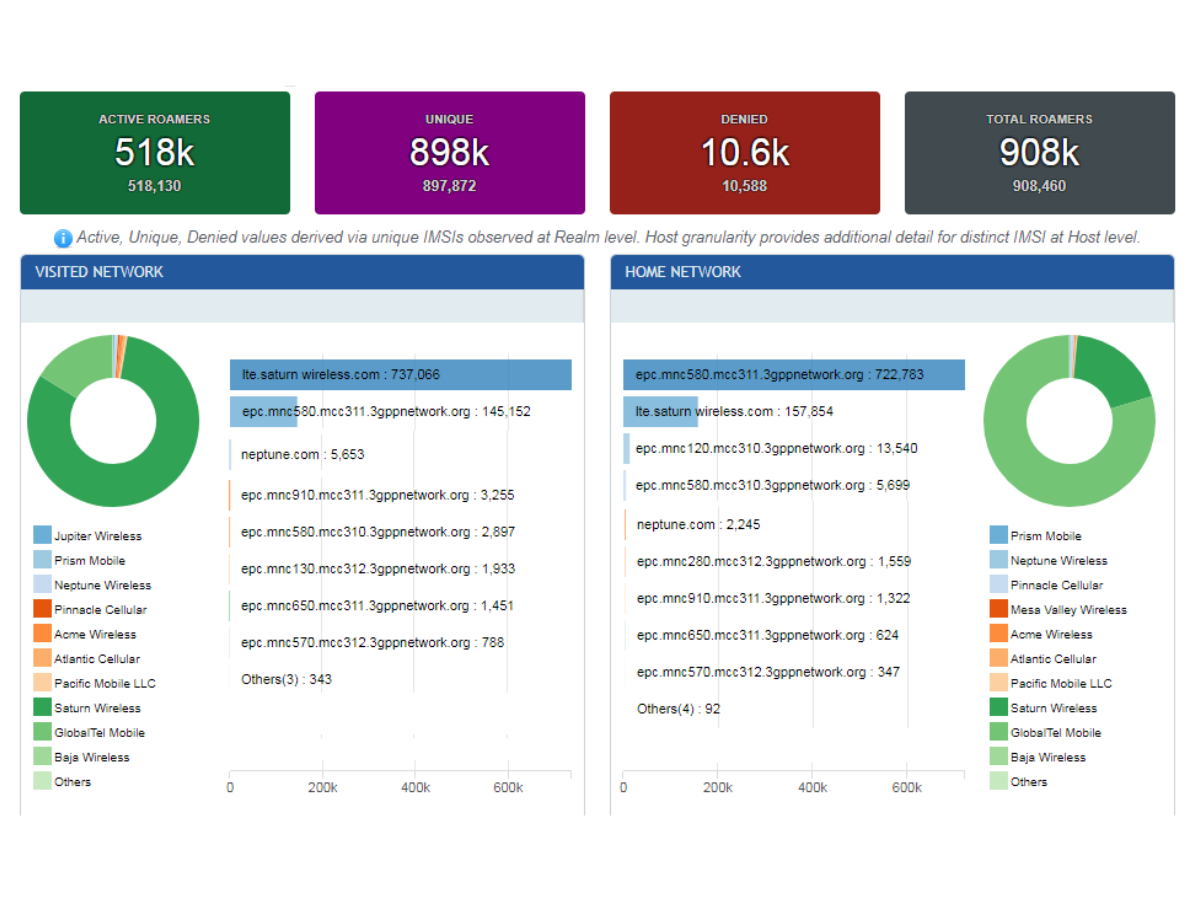Toggle GlobalTel Mobile legend swatch in Home Network
The image size is (1200, 900).
click(x=999, y=732)
